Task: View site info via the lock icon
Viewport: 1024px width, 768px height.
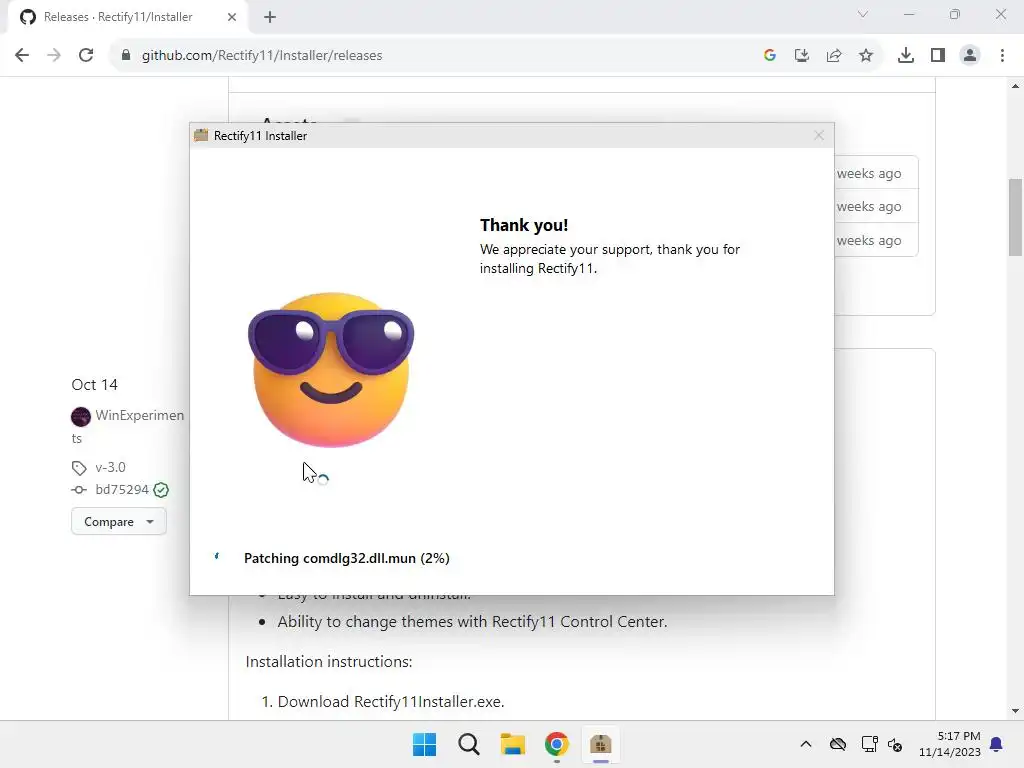Action: click(x=126, y=56)
